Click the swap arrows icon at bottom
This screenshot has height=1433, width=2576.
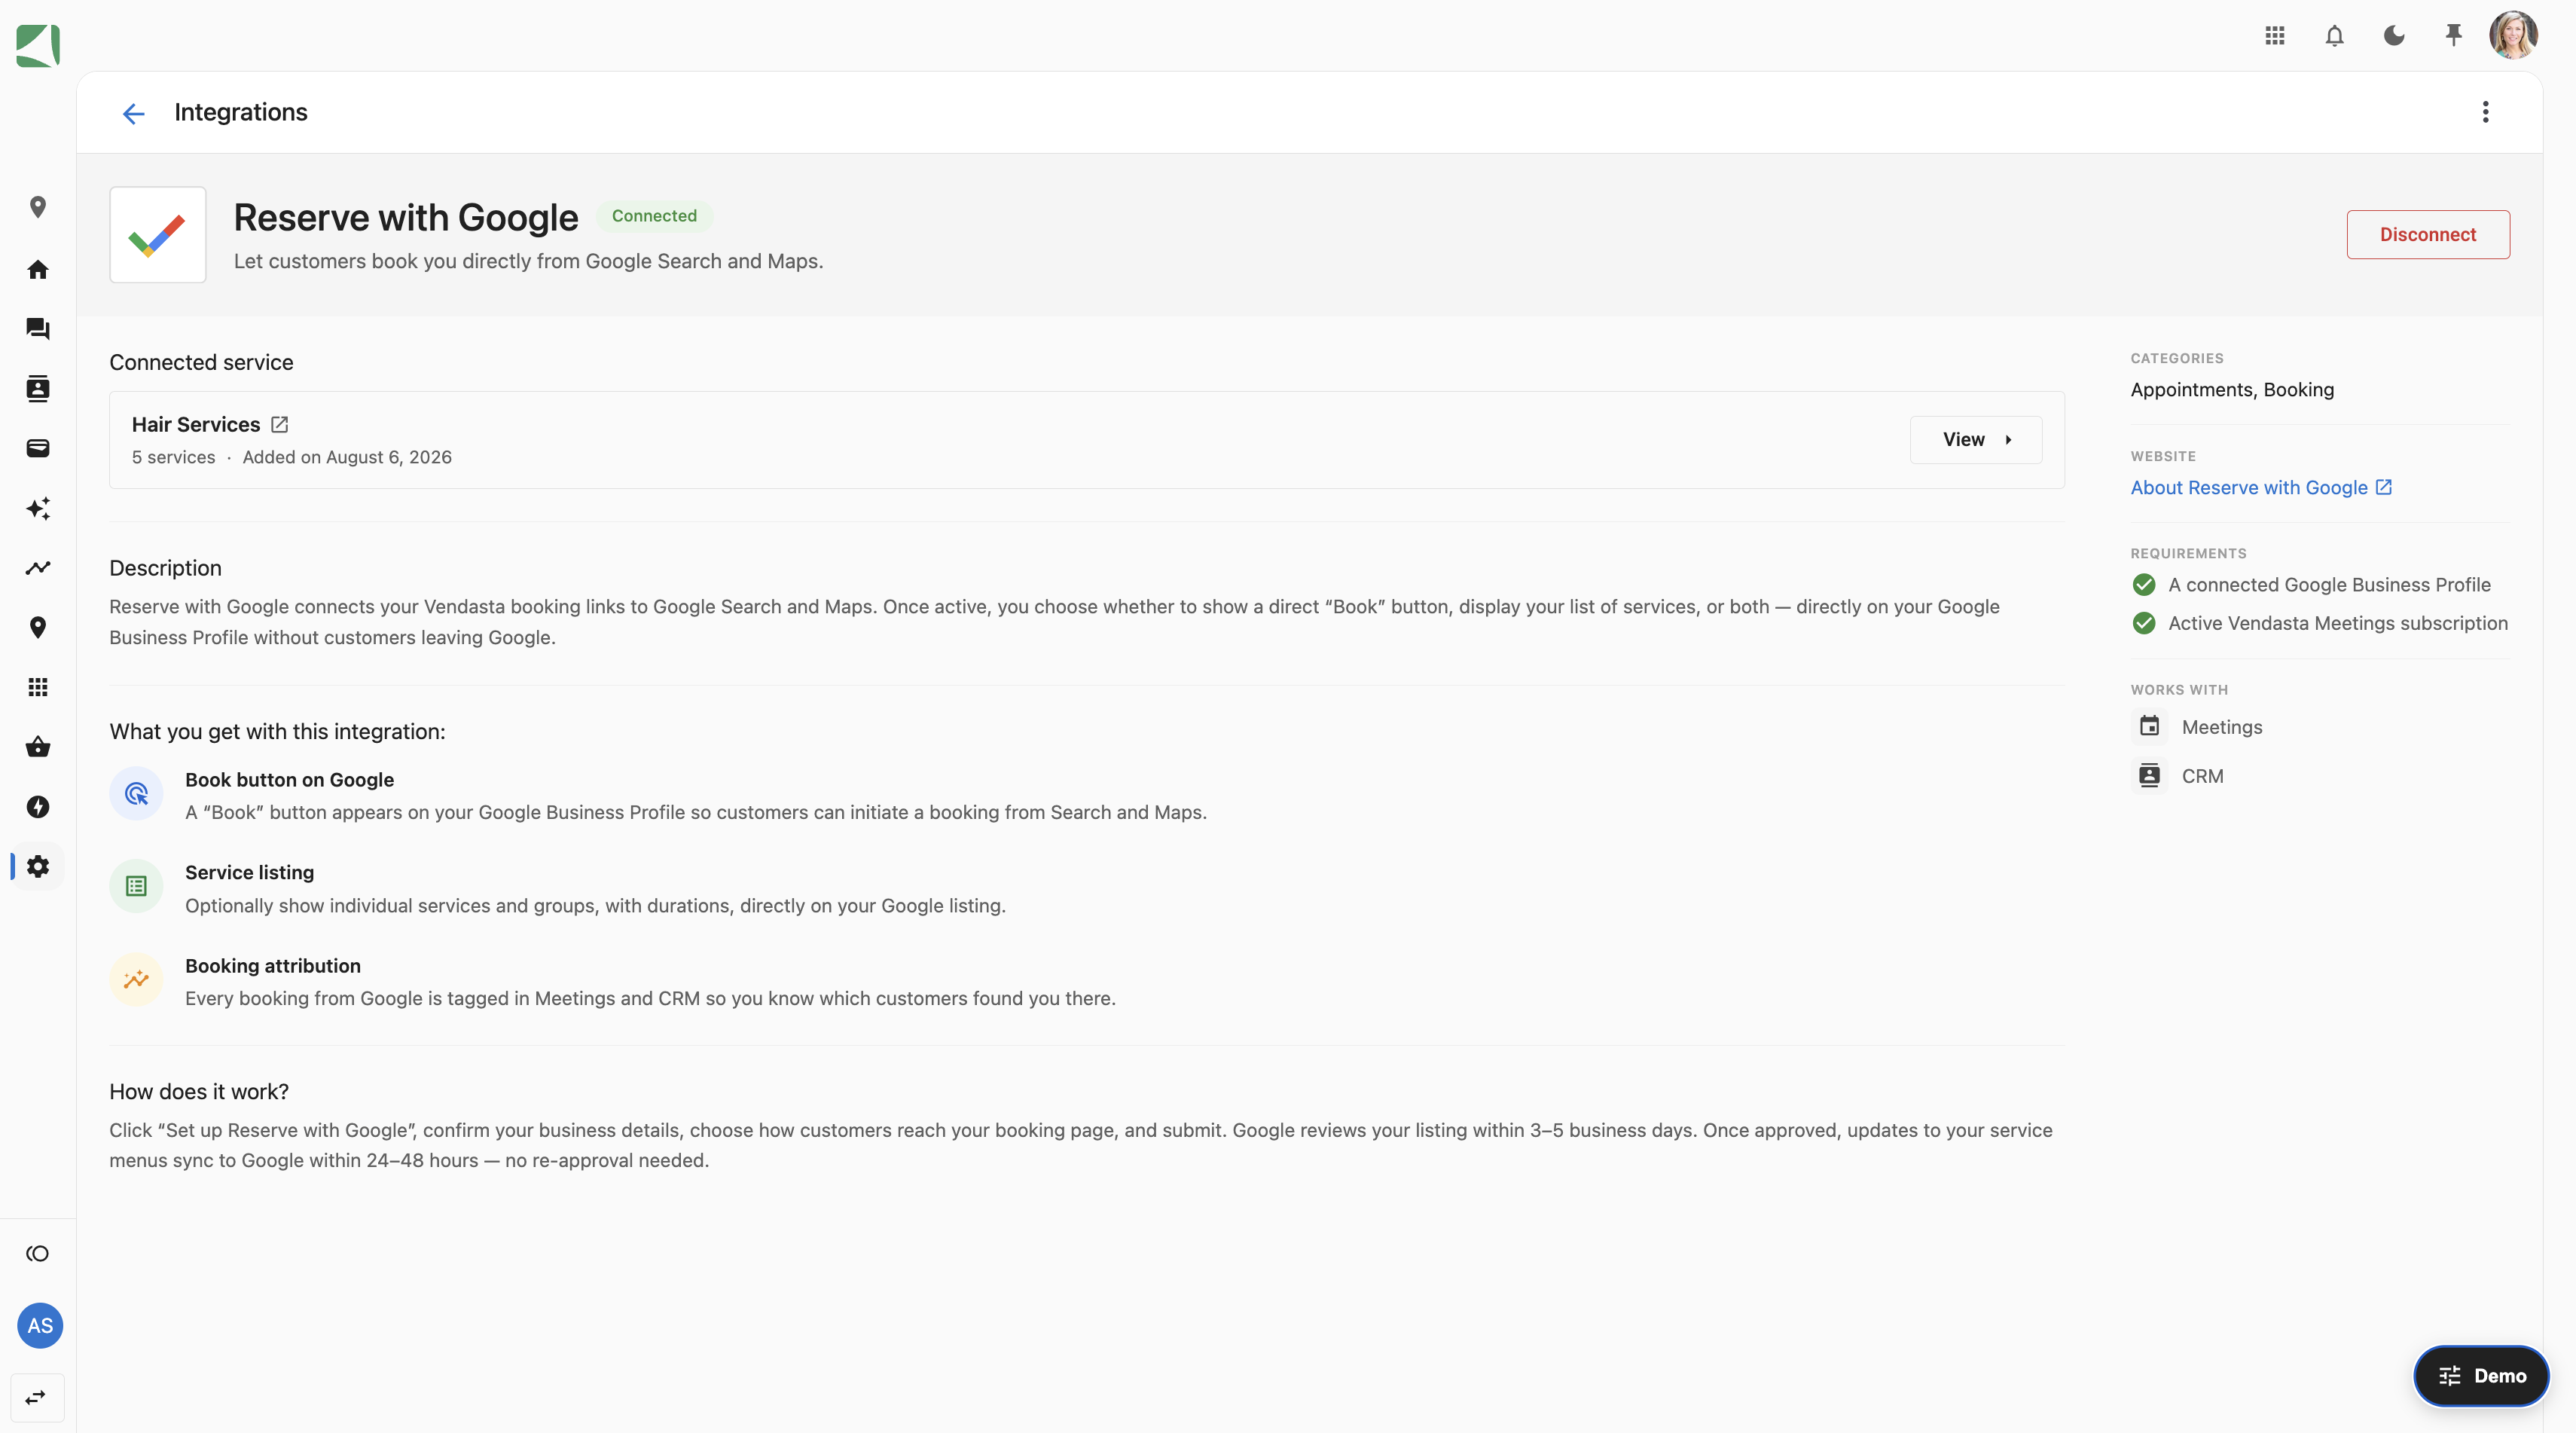tap(37, 1398)
